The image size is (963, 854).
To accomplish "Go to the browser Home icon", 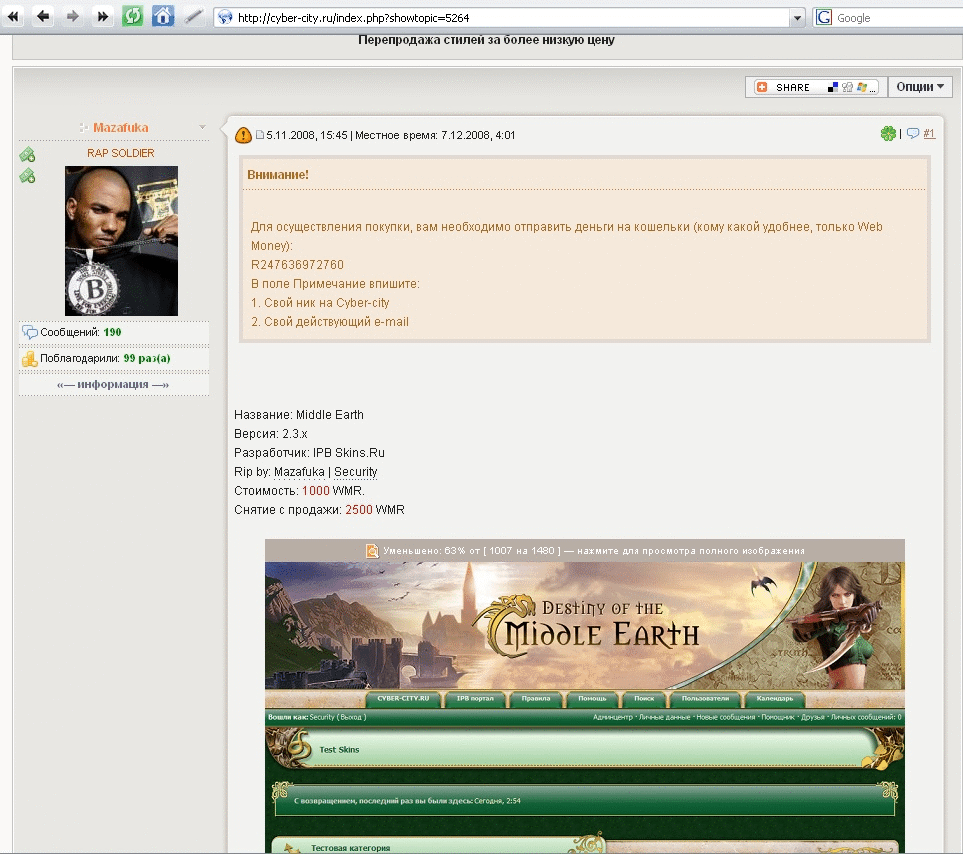I will tap(162, 17).
